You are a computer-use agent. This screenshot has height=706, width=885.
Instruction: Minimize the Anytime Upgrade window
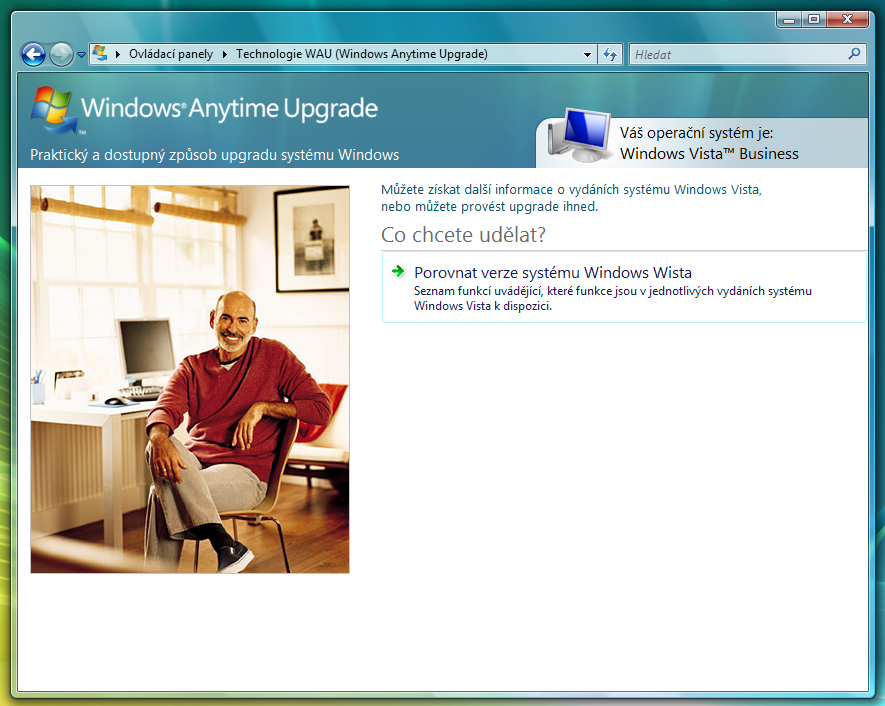[789, 20]
